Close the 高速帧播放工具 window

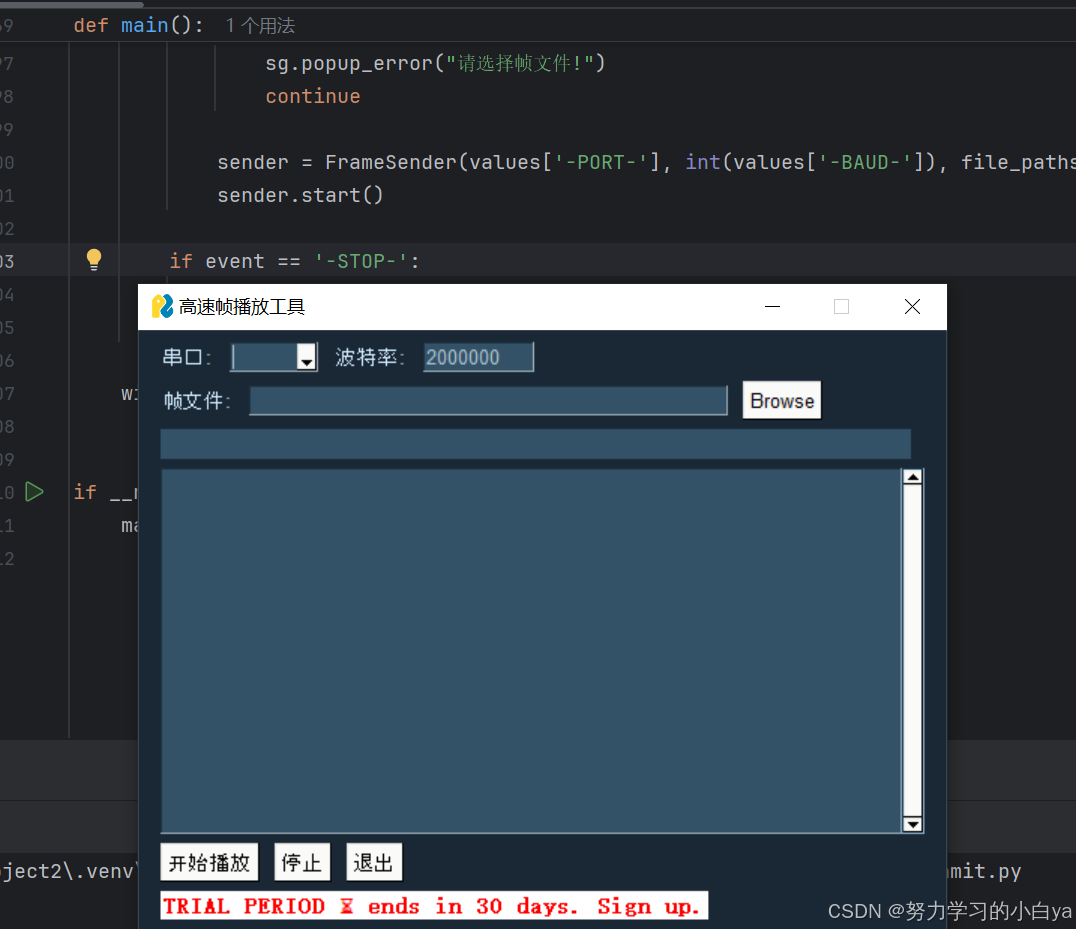[x=912, y=307]
